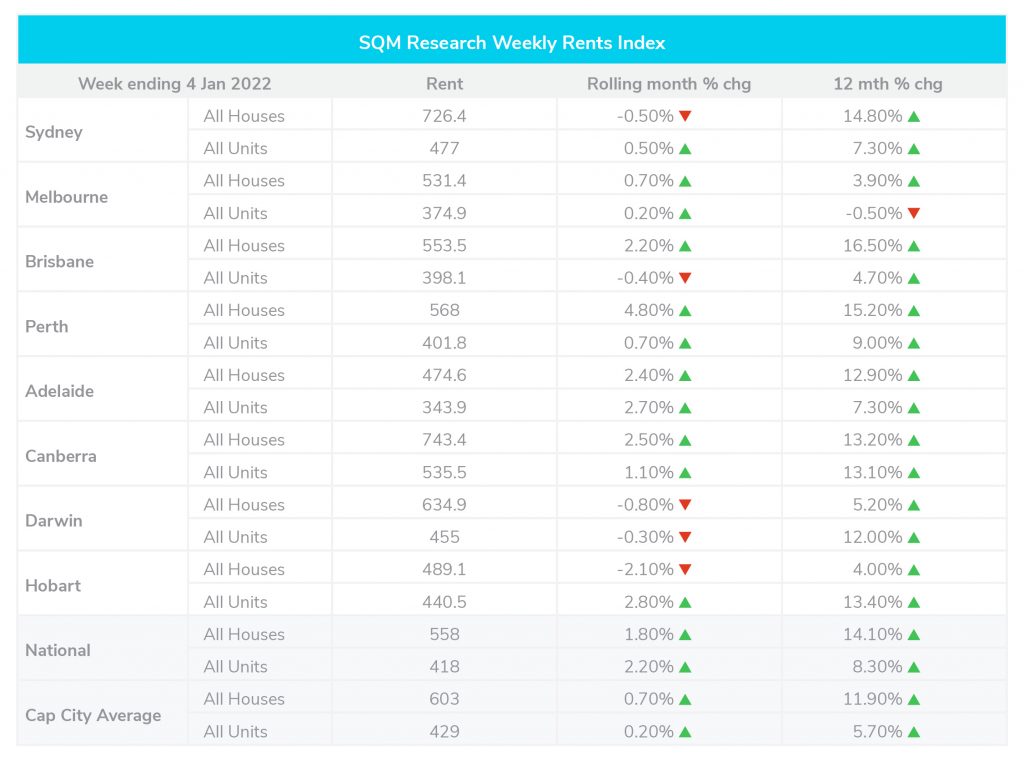The image size is (1024, 762).
Task: Click Perth units rent value "401.8"
Action: (x=444, y=343)
